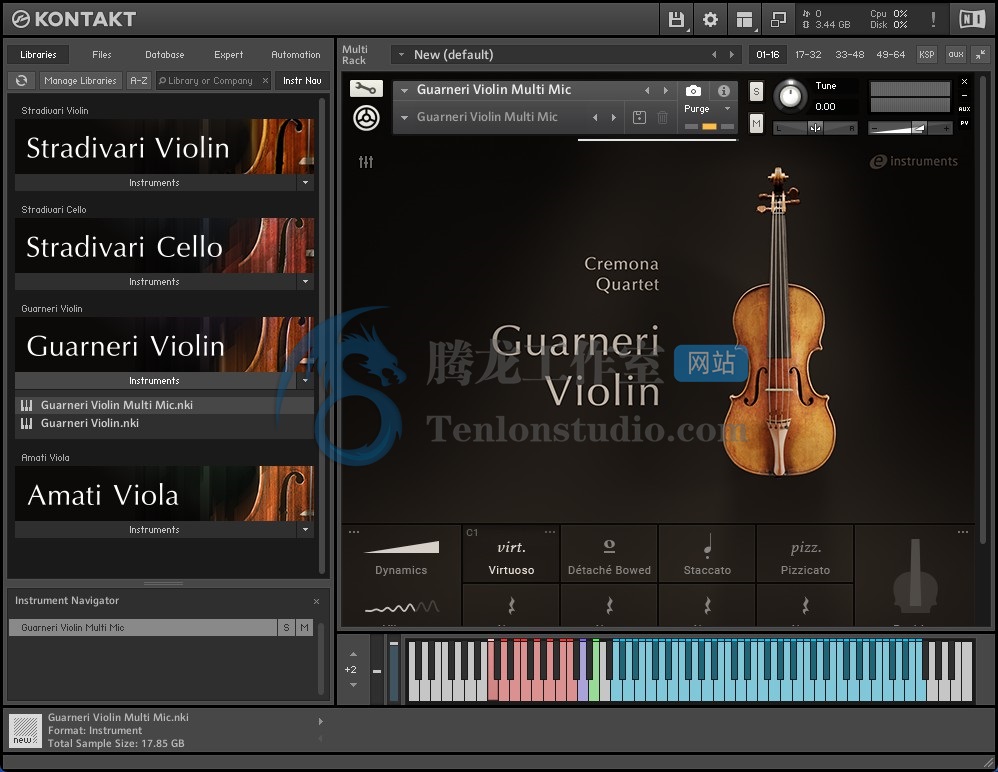Viewport: 998px width, 772px height.
Task: Expand Amati Viola Instruments dropdown arrow
Action: [x=306, y=530]
